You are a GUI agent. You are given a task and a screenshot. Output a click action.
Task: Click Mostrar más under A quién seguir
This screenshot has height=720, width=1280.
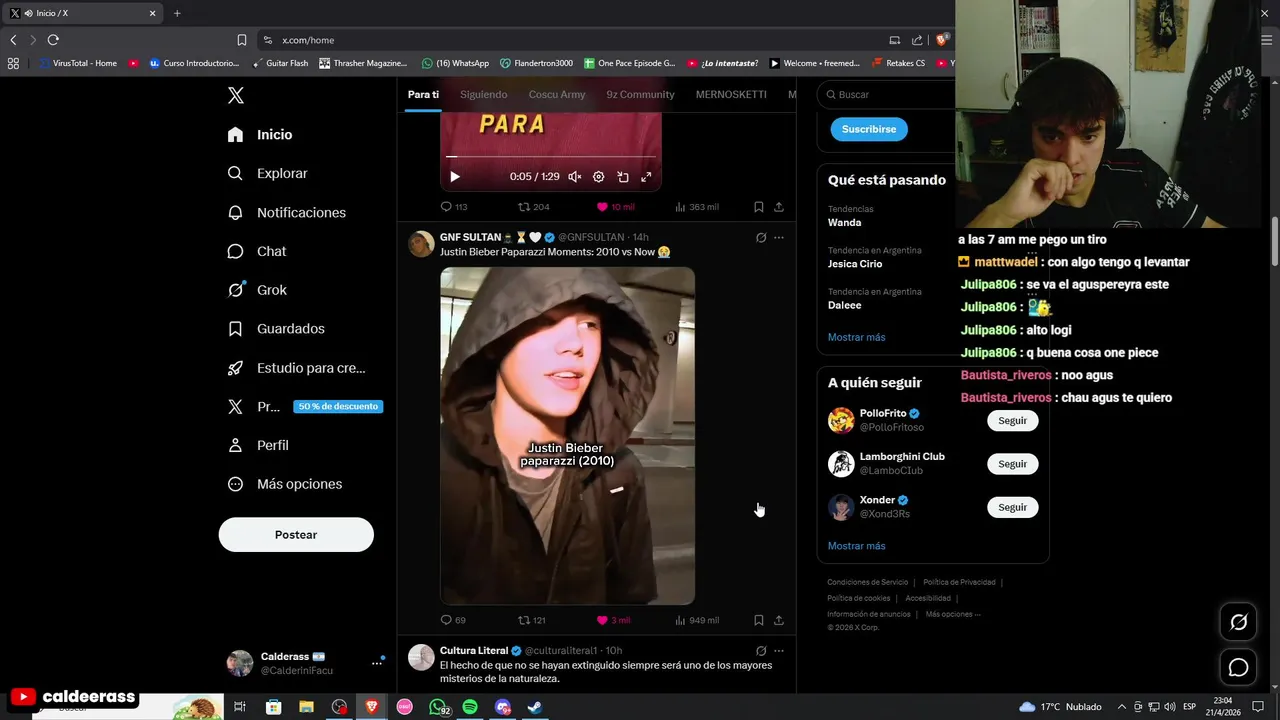coord(856,547)
